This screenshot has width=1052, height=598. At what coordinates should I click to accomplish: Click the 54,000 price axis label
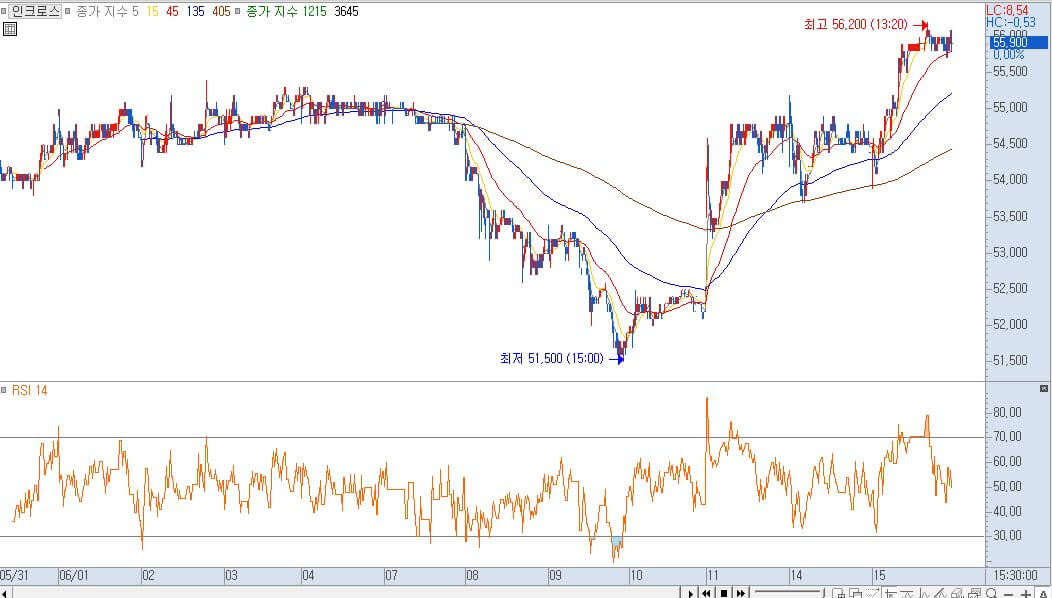click(1010, 179)
